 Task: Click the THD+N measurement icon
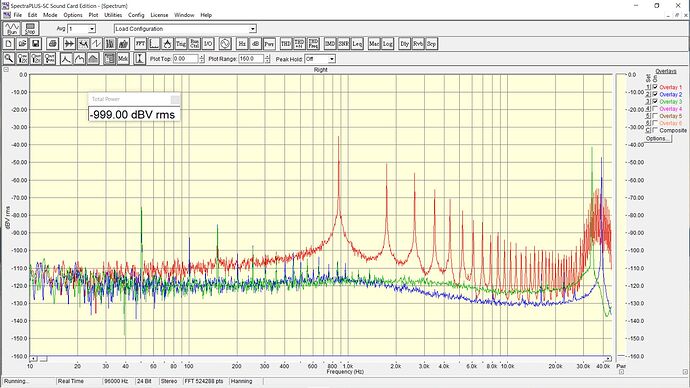click(x=299, y=44)
